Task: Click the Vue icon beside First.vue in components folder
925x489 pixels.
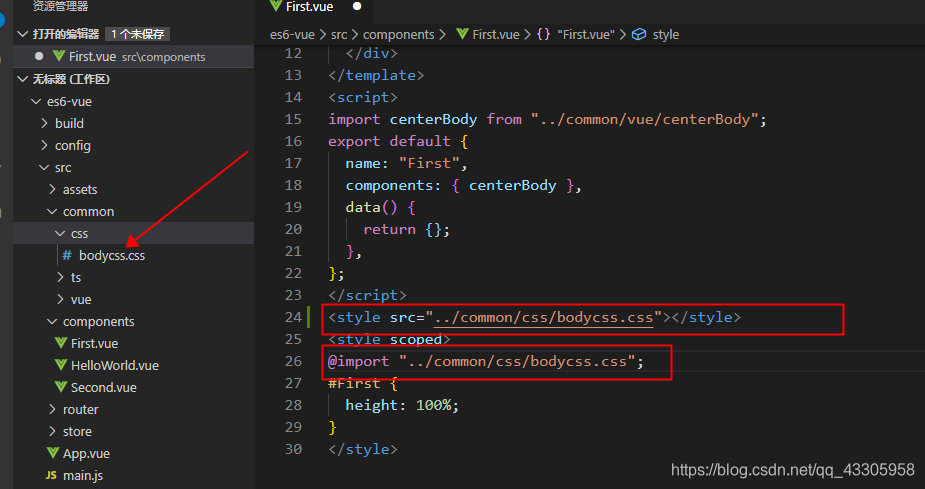Action: click(x=61, y=343)
